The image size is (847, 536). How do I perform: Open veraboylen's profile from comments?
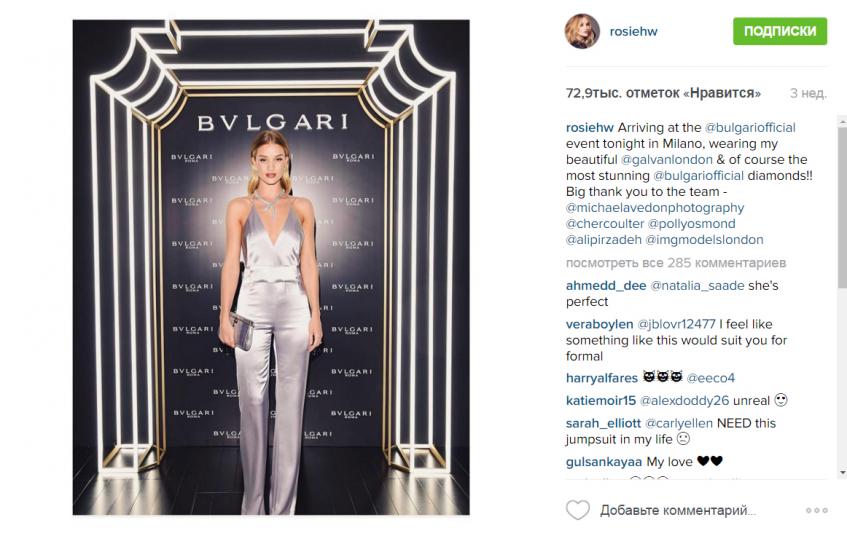[x=599, y=324]
